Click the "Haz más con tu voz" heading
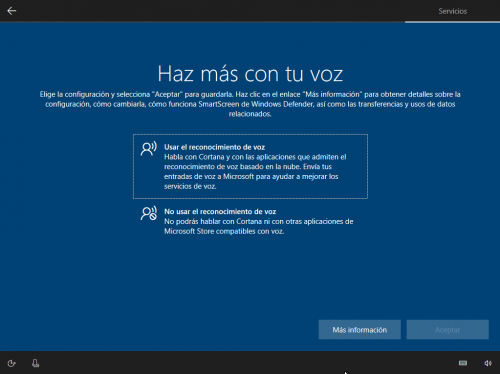 coord(250,74)
